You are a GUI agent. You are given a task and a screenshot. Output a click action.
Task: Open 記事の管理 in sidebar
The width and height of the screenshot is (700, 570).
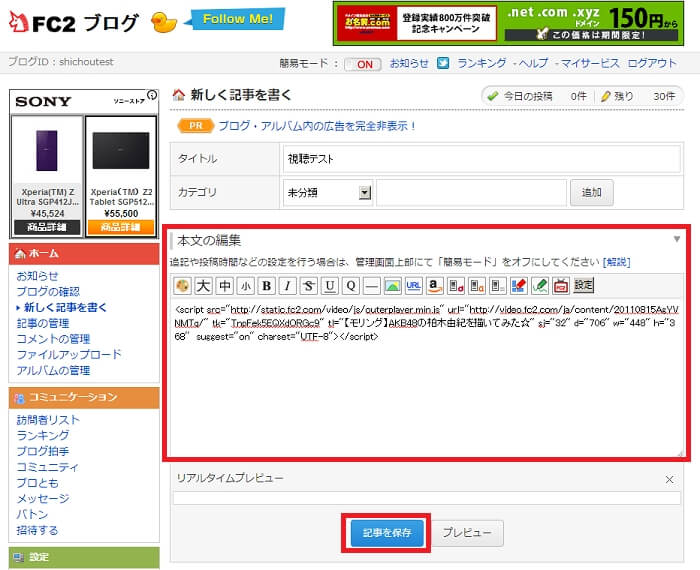[x=43, y=323]
